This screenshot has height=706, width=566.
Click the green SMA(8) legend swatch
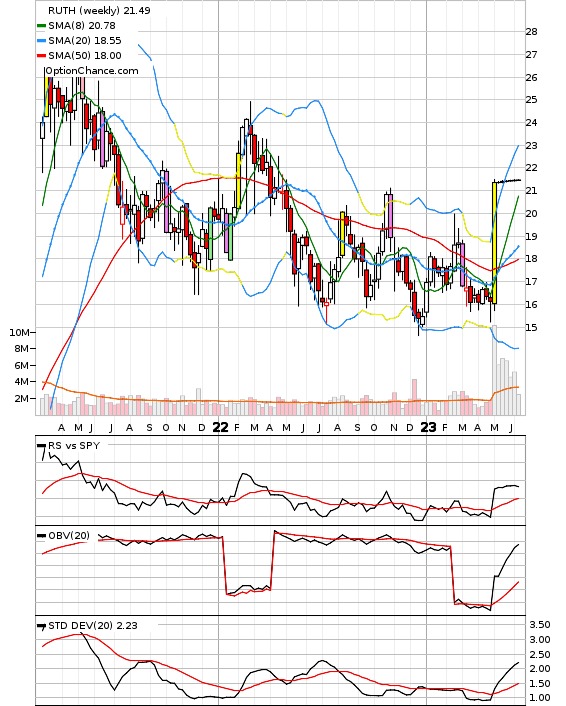click(41, 26)
